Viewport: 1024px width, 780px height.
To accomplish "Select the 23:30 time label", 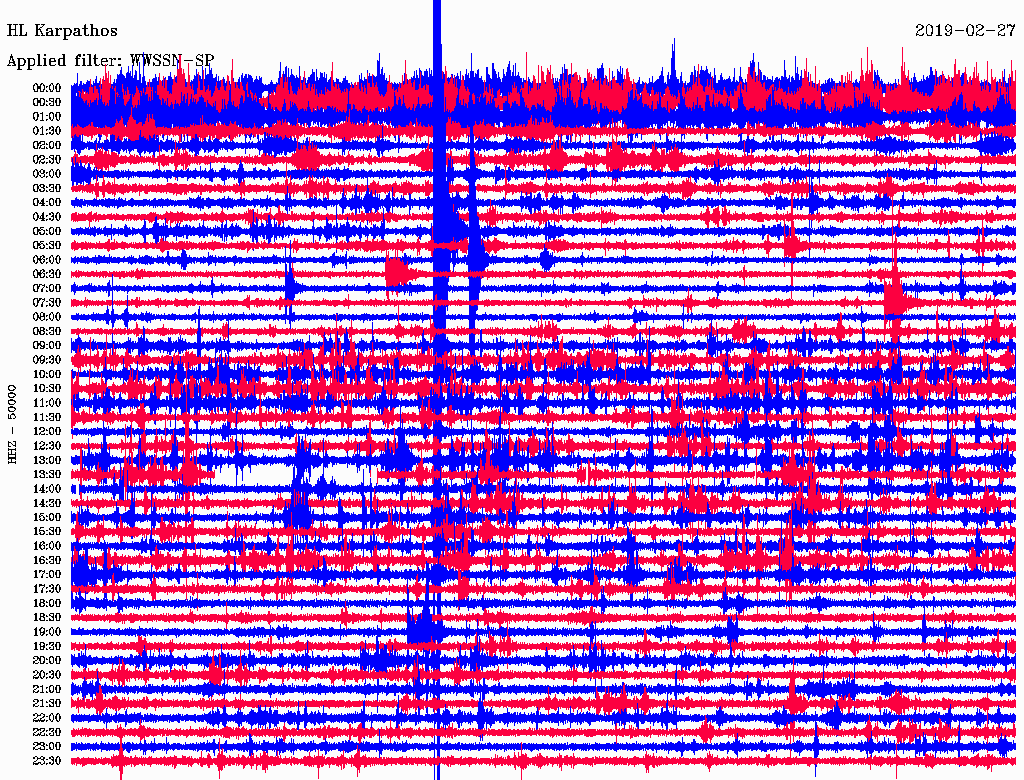I will [x=47, y=760].
